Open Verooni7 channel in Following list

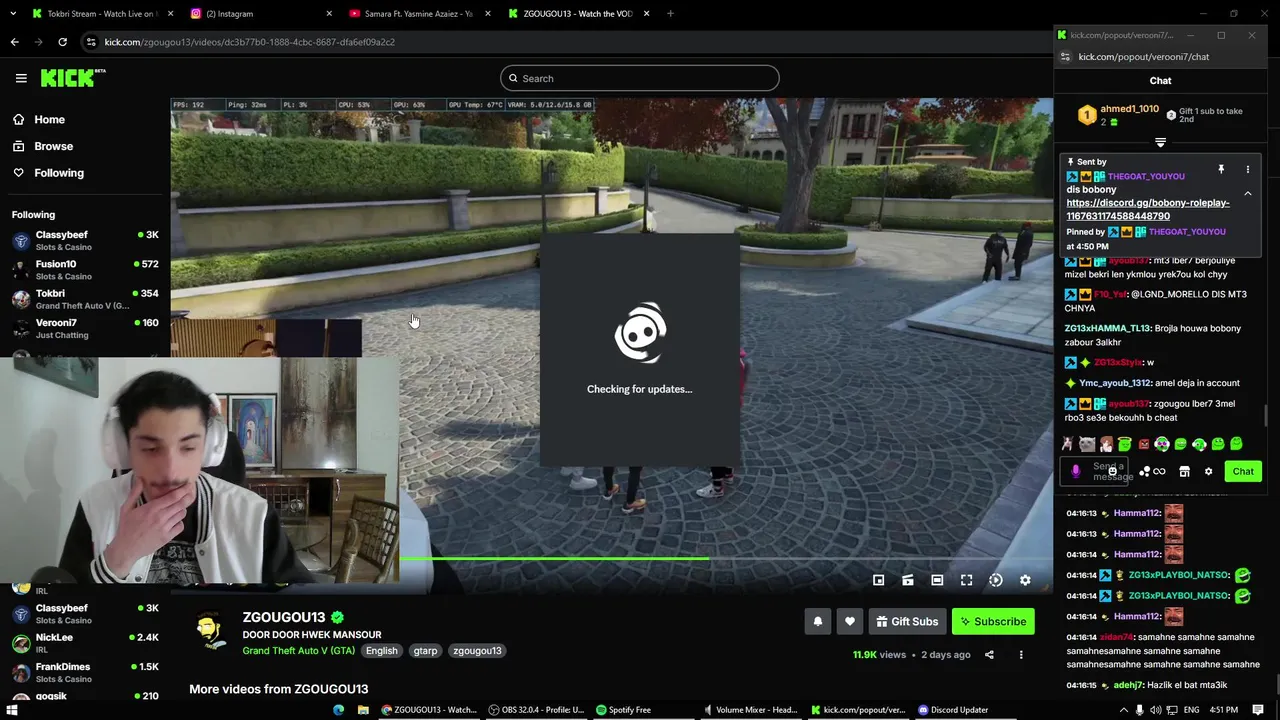coord(85,328)
